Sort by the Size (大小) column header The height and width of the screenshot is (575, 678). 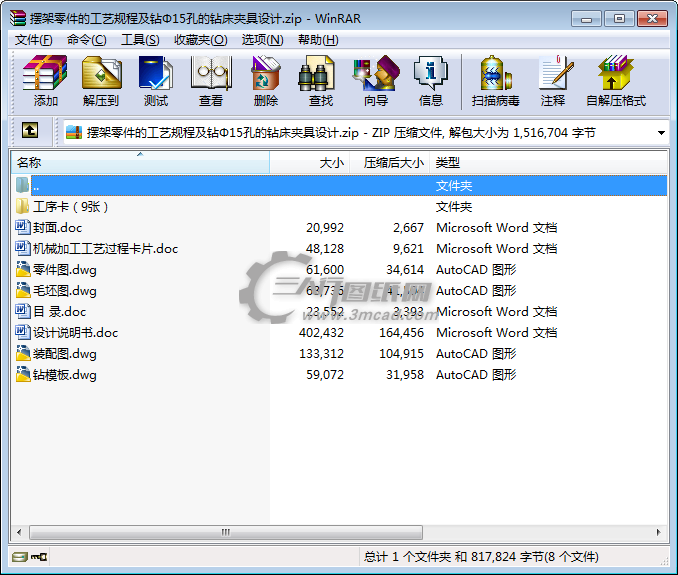(309, 163)
